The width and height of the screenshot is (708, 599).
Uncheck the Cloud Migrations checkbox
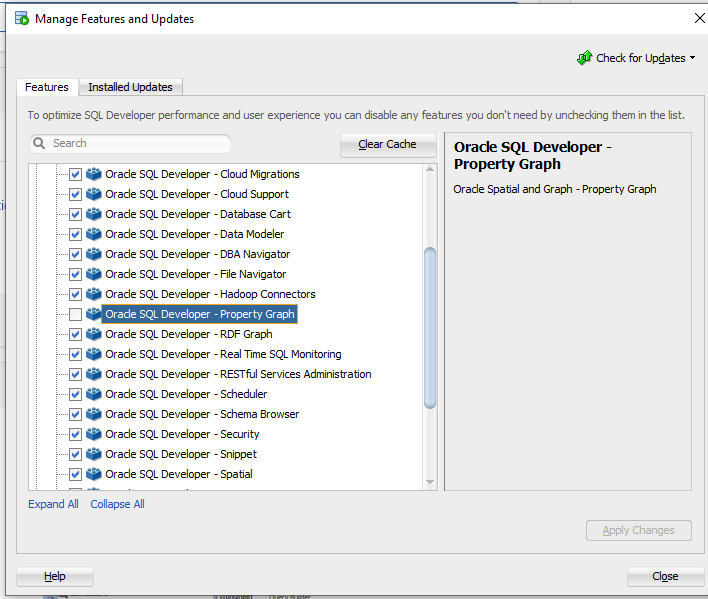coord(75,174)
